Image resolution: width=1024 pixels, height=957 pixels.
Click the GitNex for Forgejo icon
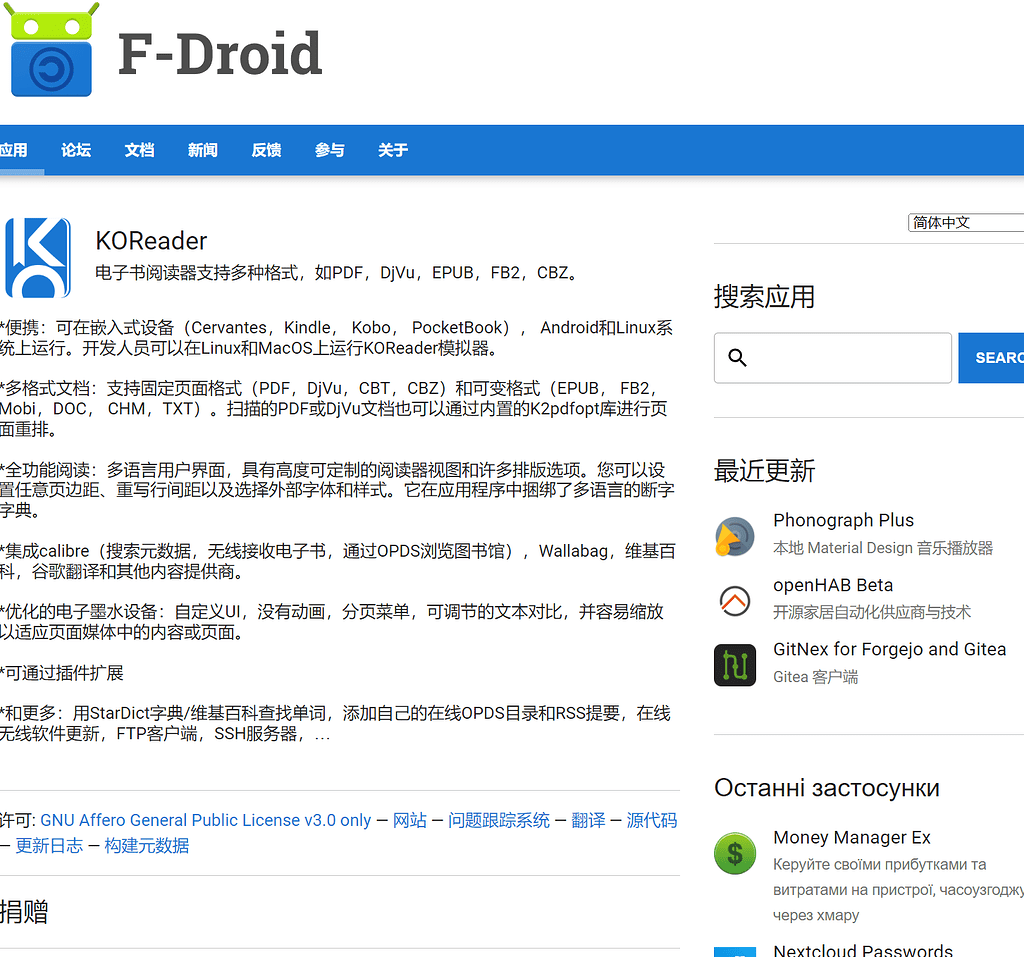click(735, 665)
